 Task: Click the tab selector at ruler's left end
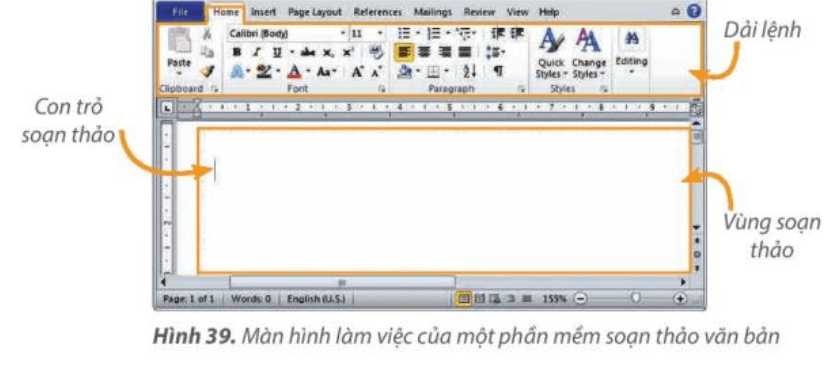pyautogui.click(x=168, y=108)
